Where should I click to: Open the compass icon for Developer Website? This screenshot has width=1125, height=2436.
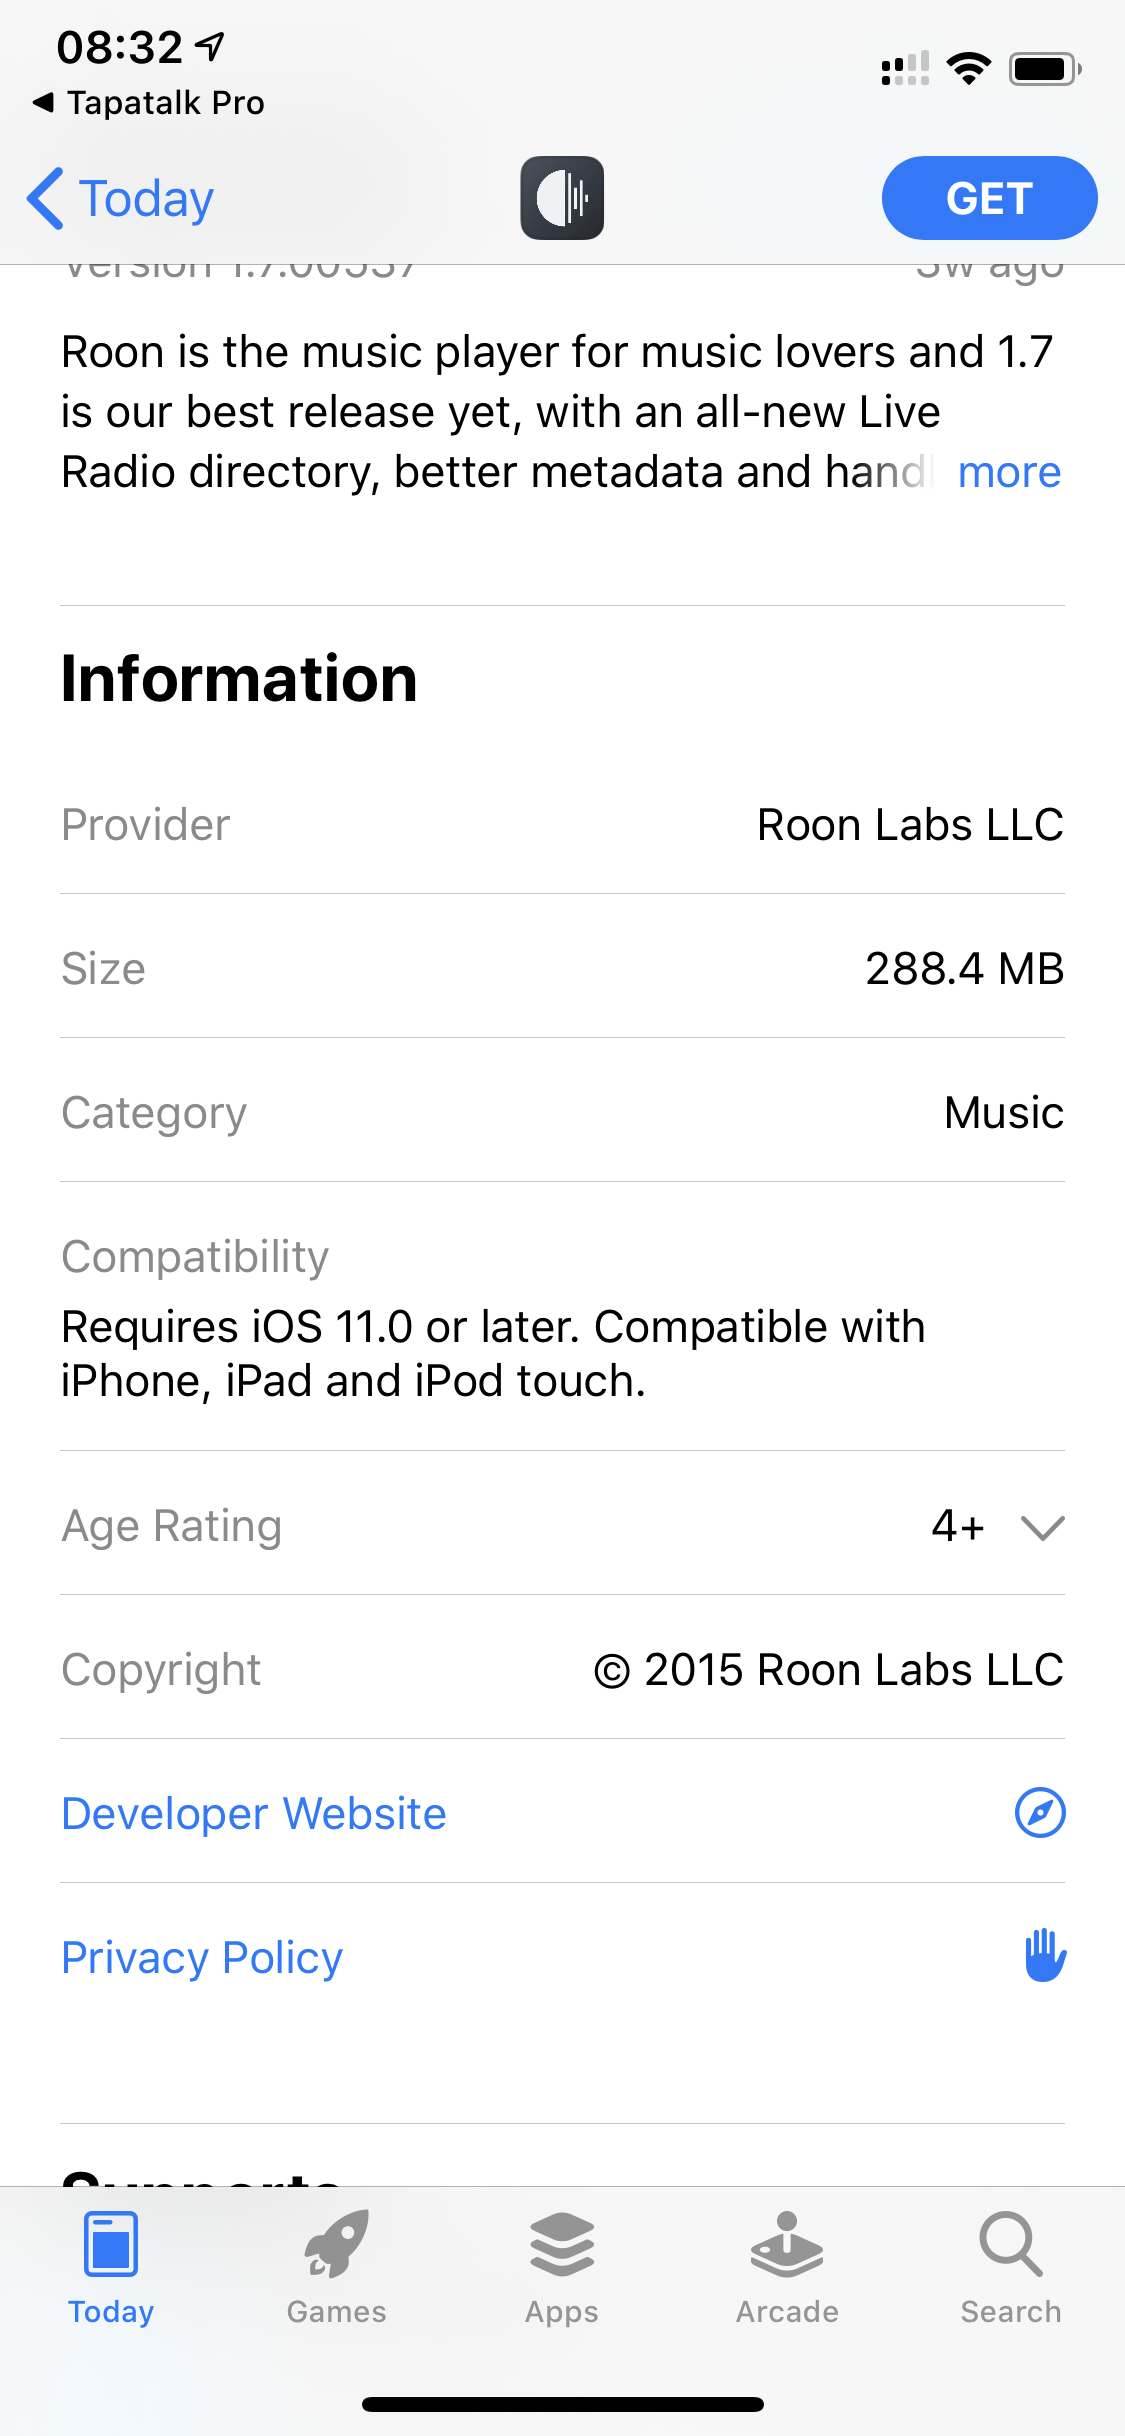pos(1040,1813)
